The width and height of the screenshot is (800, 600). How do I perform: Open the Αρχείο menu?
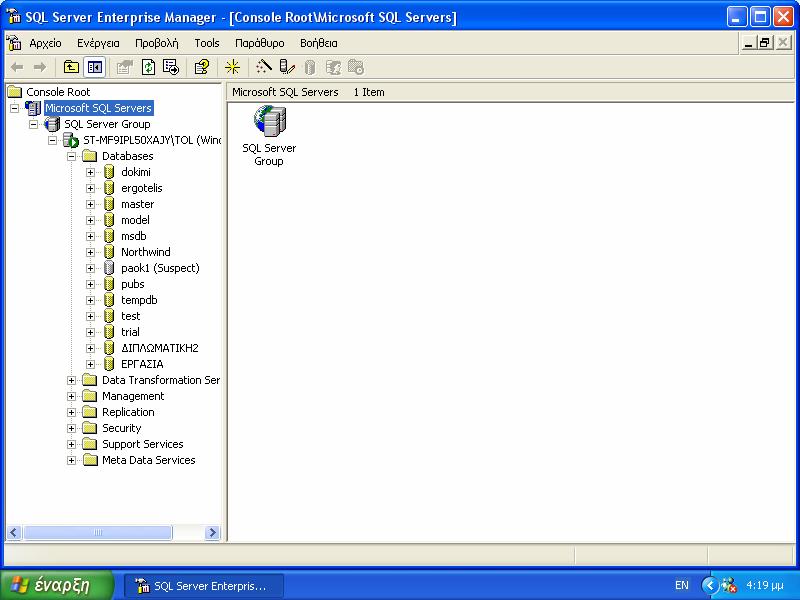45,43
